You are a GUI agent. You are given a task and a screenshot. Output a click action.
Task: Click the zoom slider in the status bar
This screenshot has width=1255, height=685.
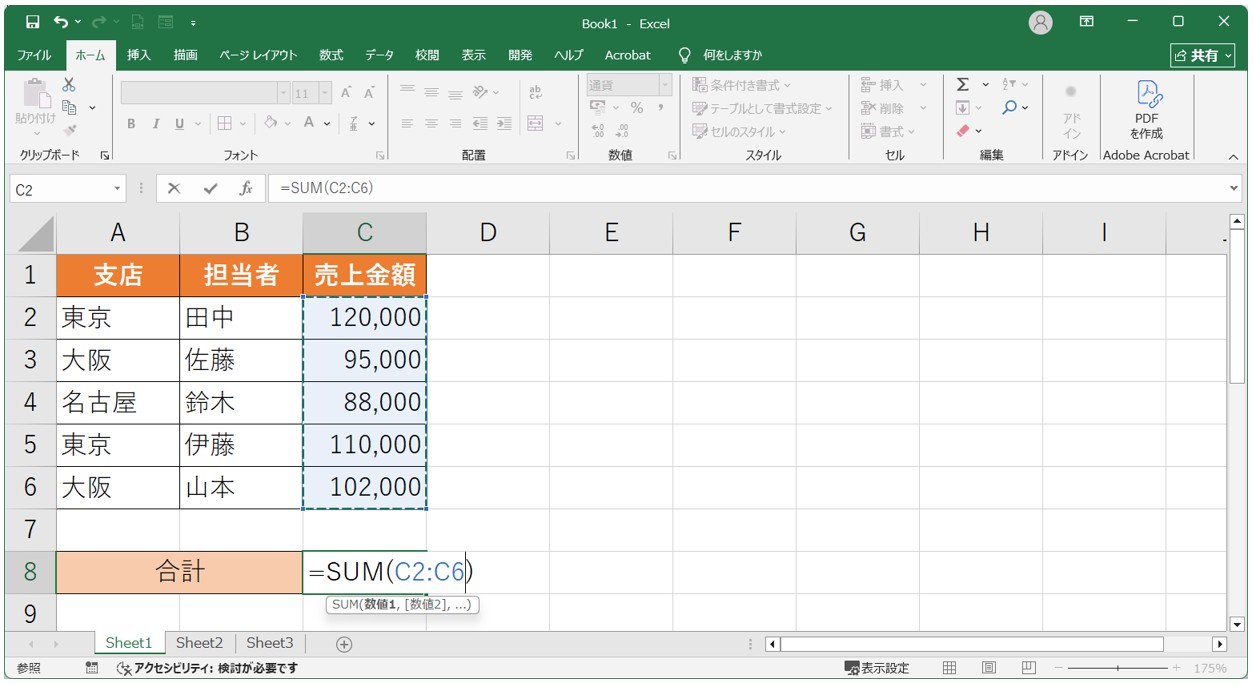click(1117, 668)
